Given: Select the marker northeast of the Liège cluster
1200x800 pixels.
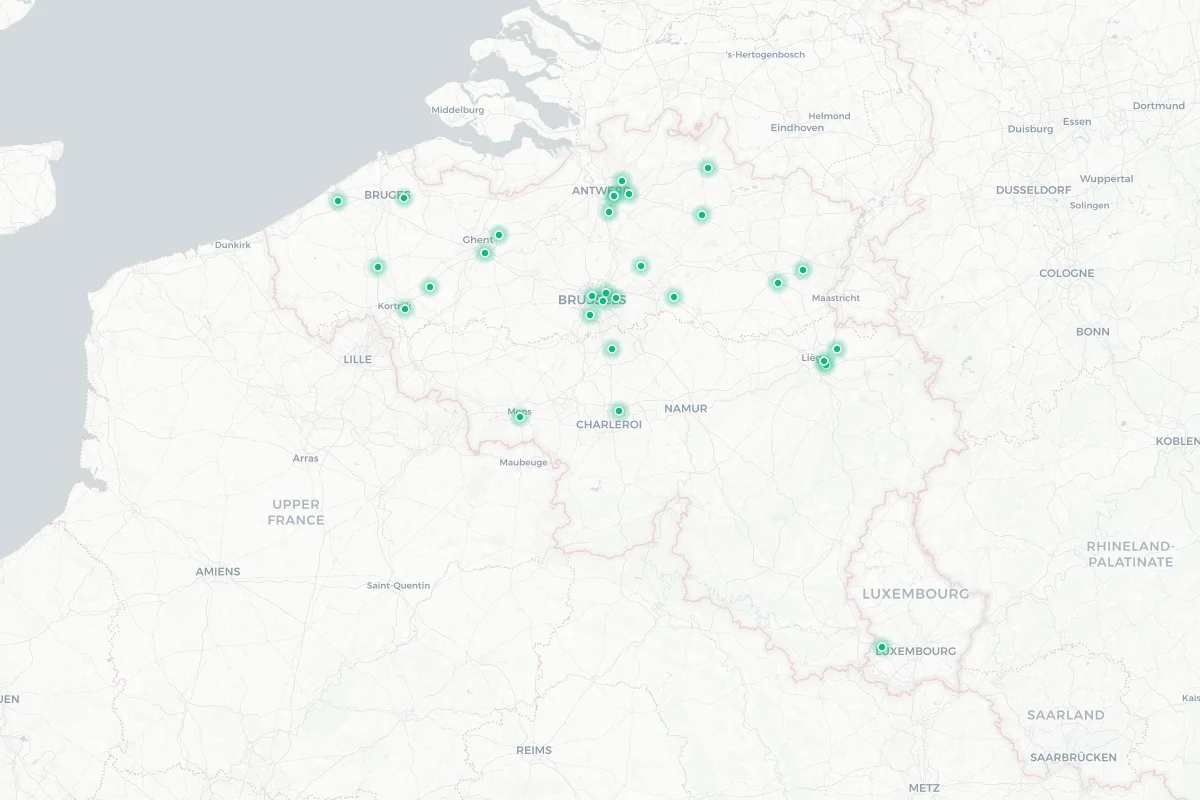Looking at the screenshot, I should tap(837, 349).
